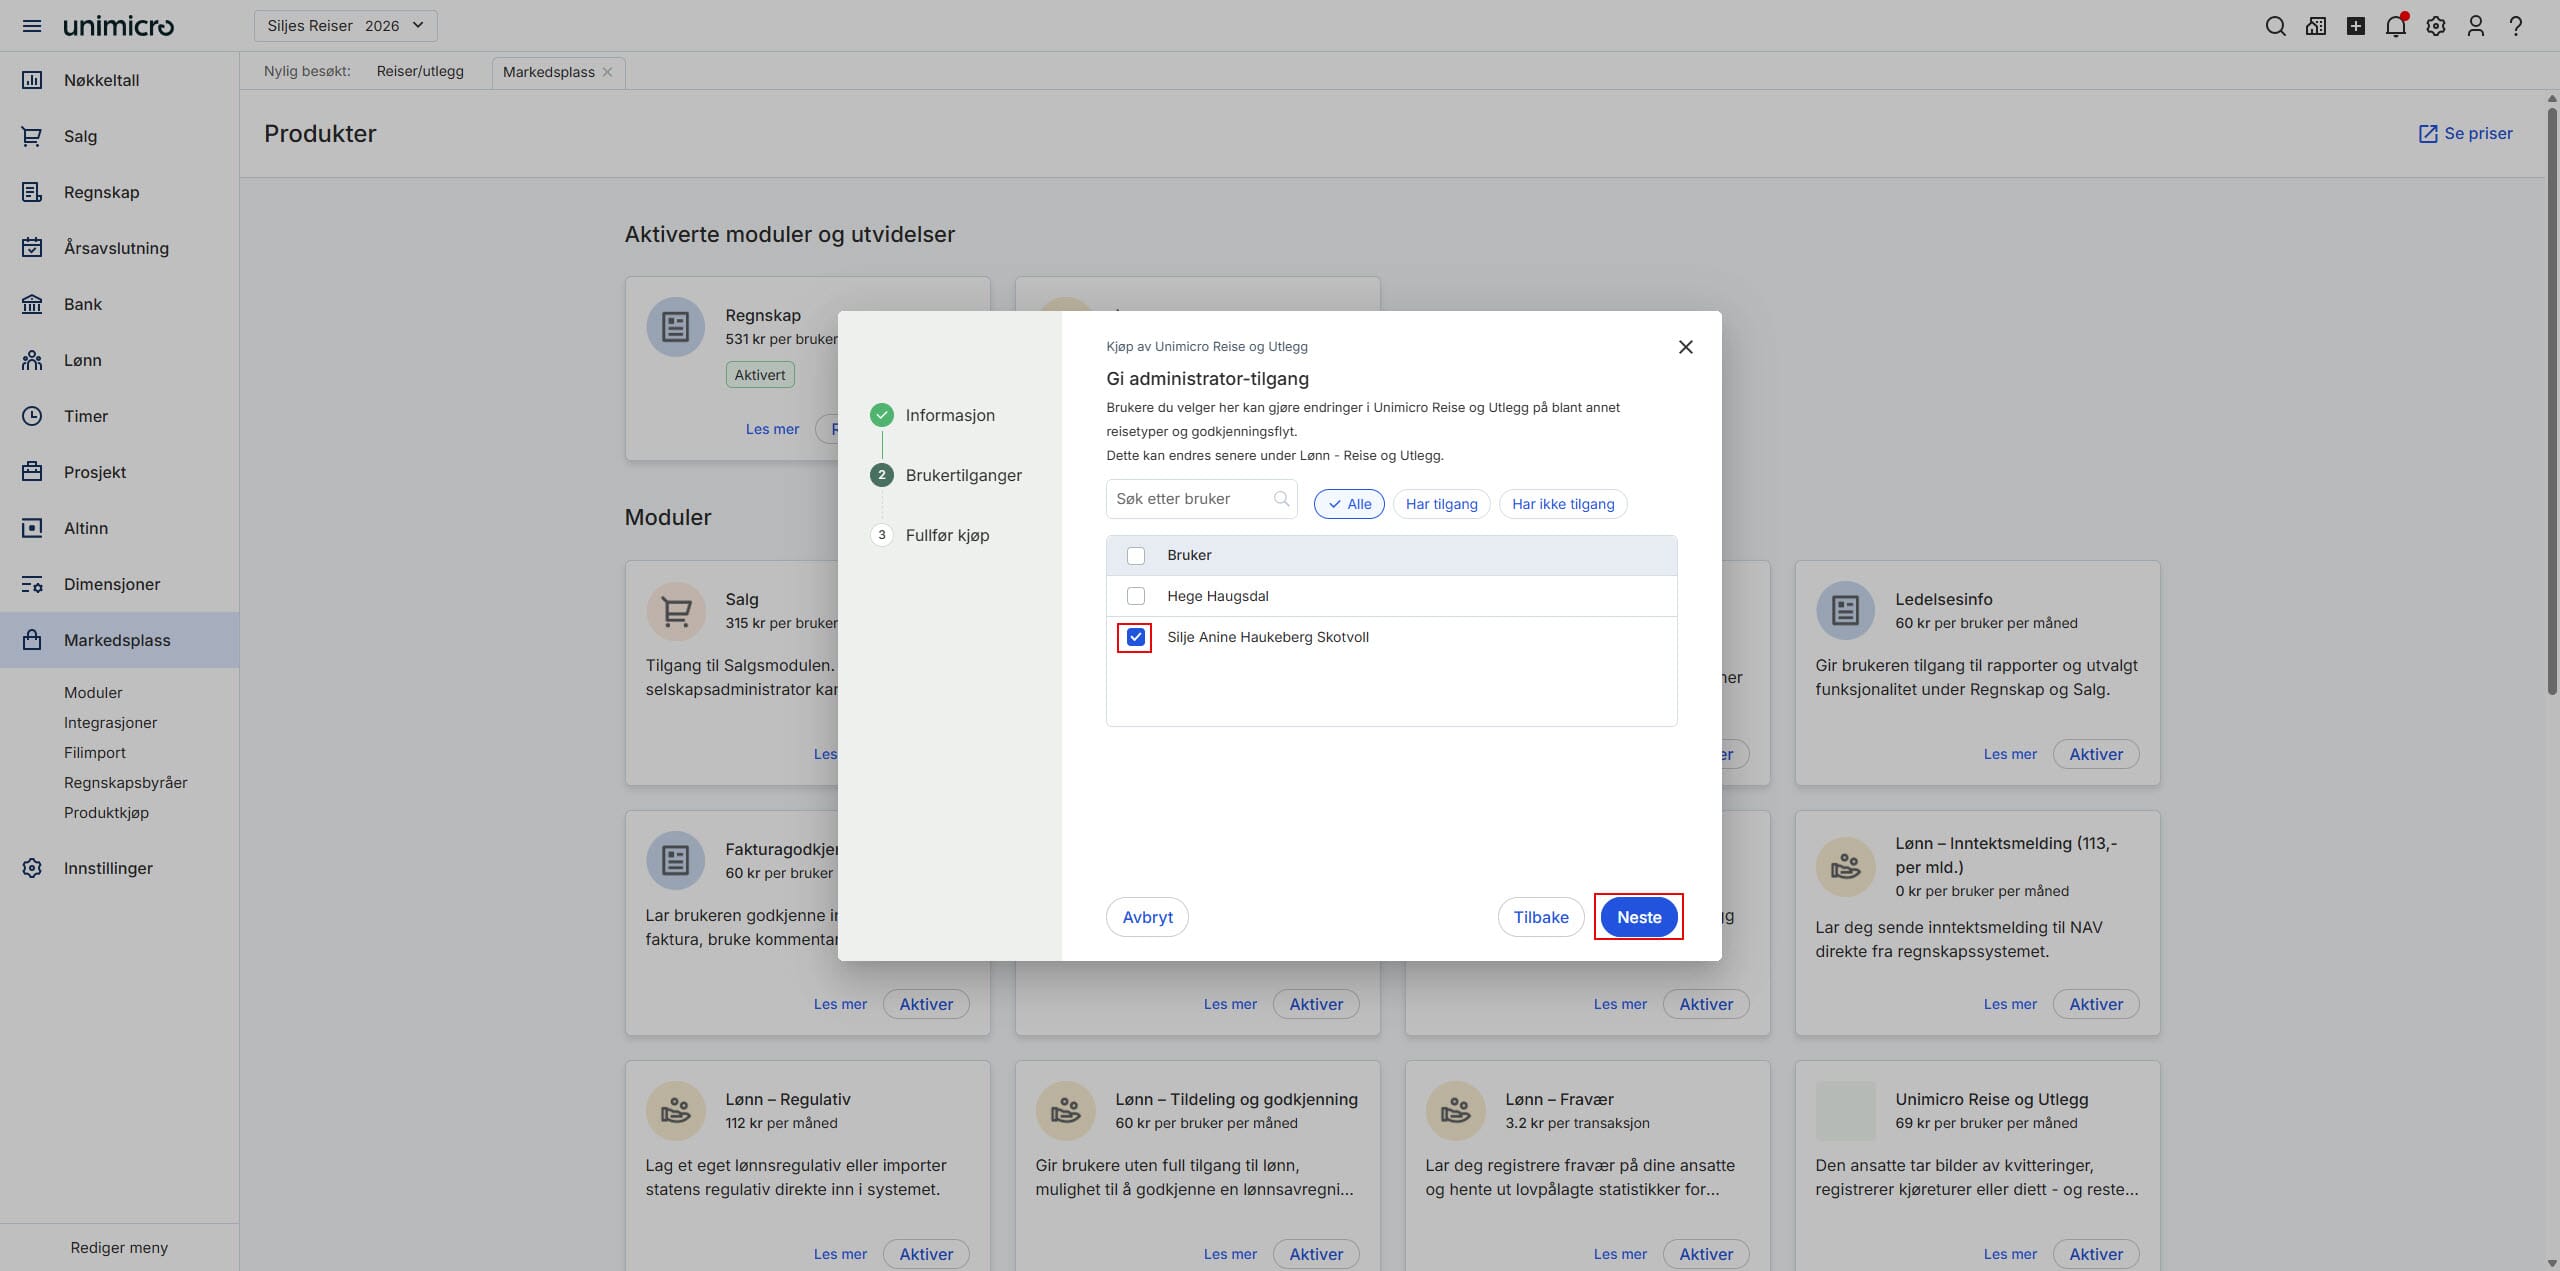Click the search magnifier icon in top bar
Image resolution: width=2560 pixels, height=1271 pixels.
pyautogui.click(x=2275, y=26)
